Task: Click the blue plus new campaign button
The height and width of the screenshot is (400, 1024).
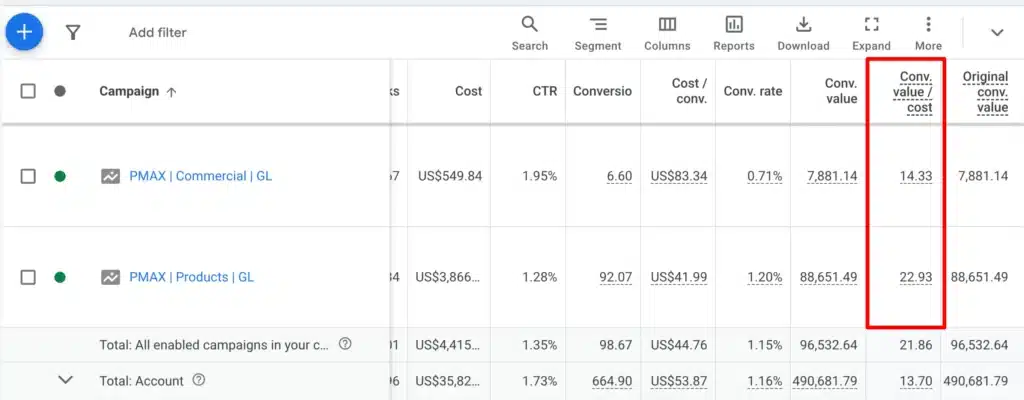Action: [24, 32]
